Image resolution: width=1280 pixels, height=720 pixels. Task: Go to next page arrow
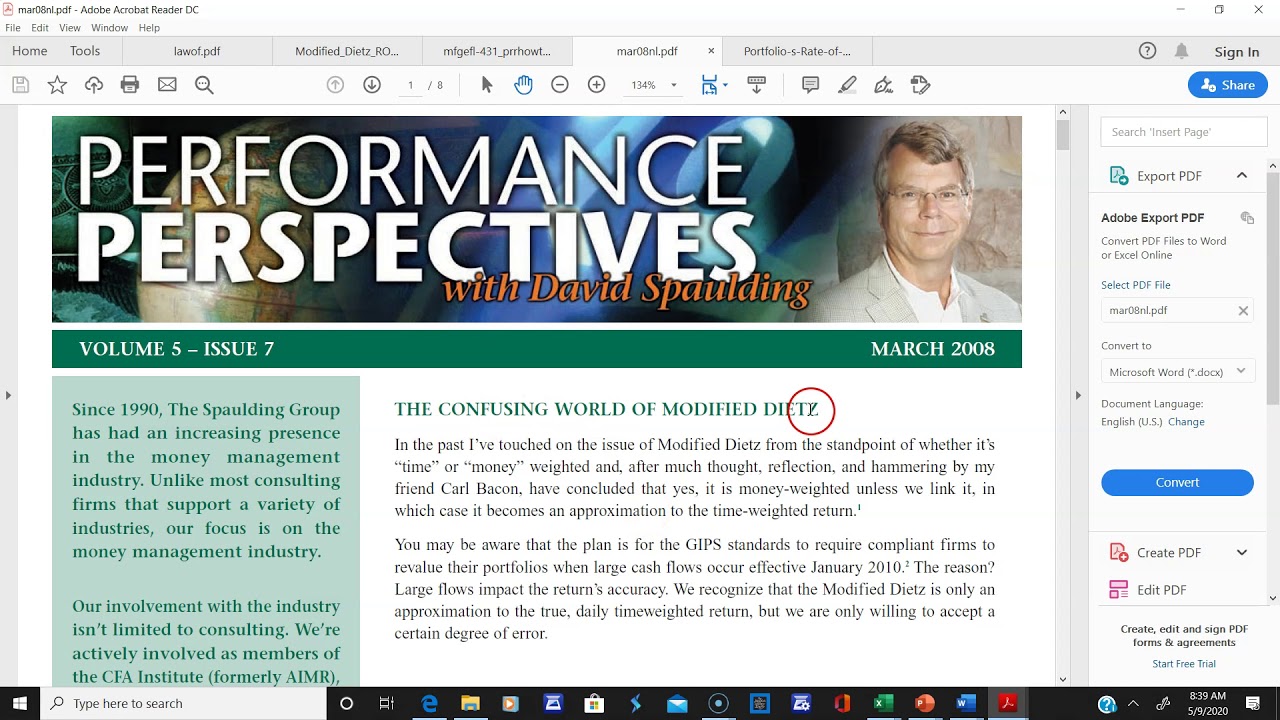(x=372, y=85)
